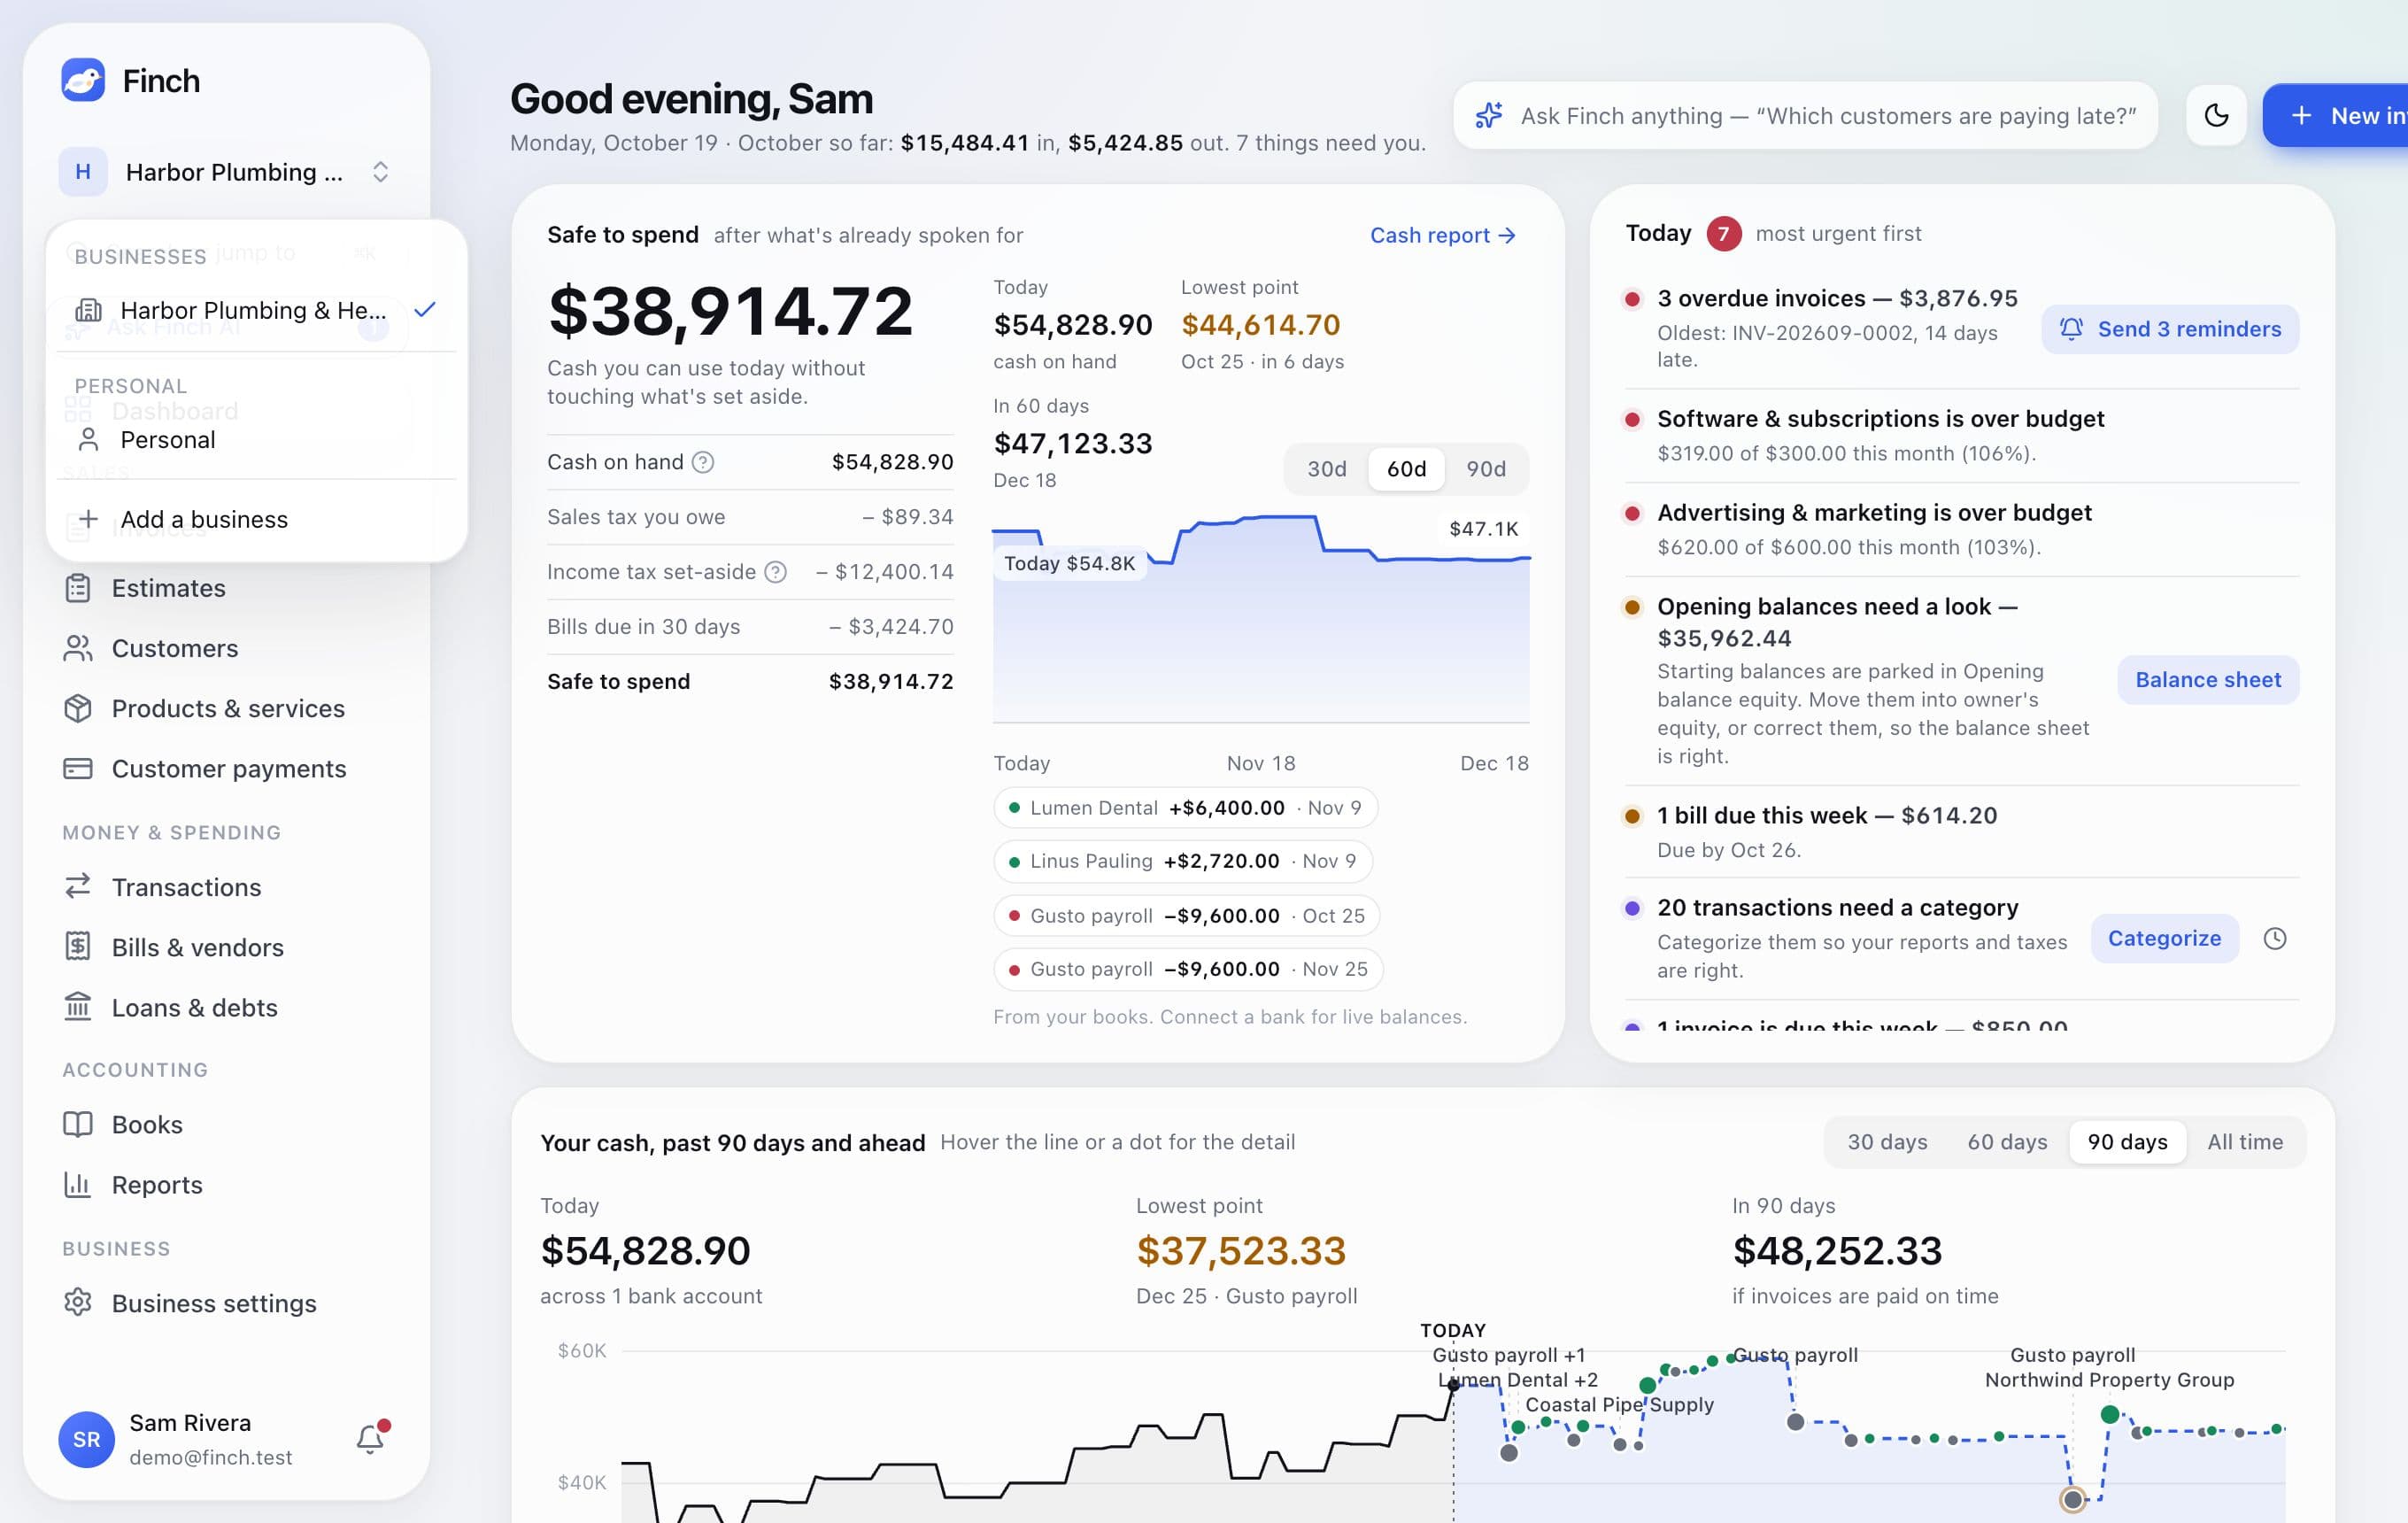Open Books under Accounting
This screenshot has width=2408, height=1523.
click(225, 1124)
